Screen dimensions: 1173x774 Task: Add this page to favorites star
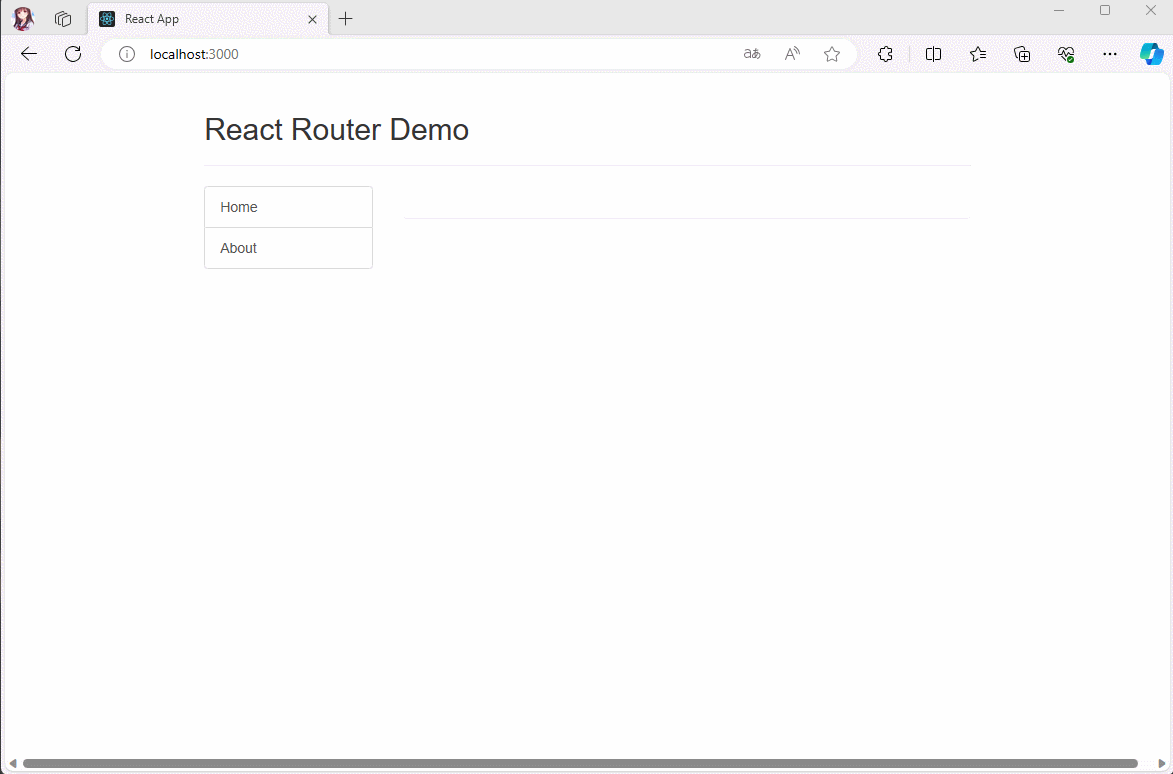tap(832, 54)
